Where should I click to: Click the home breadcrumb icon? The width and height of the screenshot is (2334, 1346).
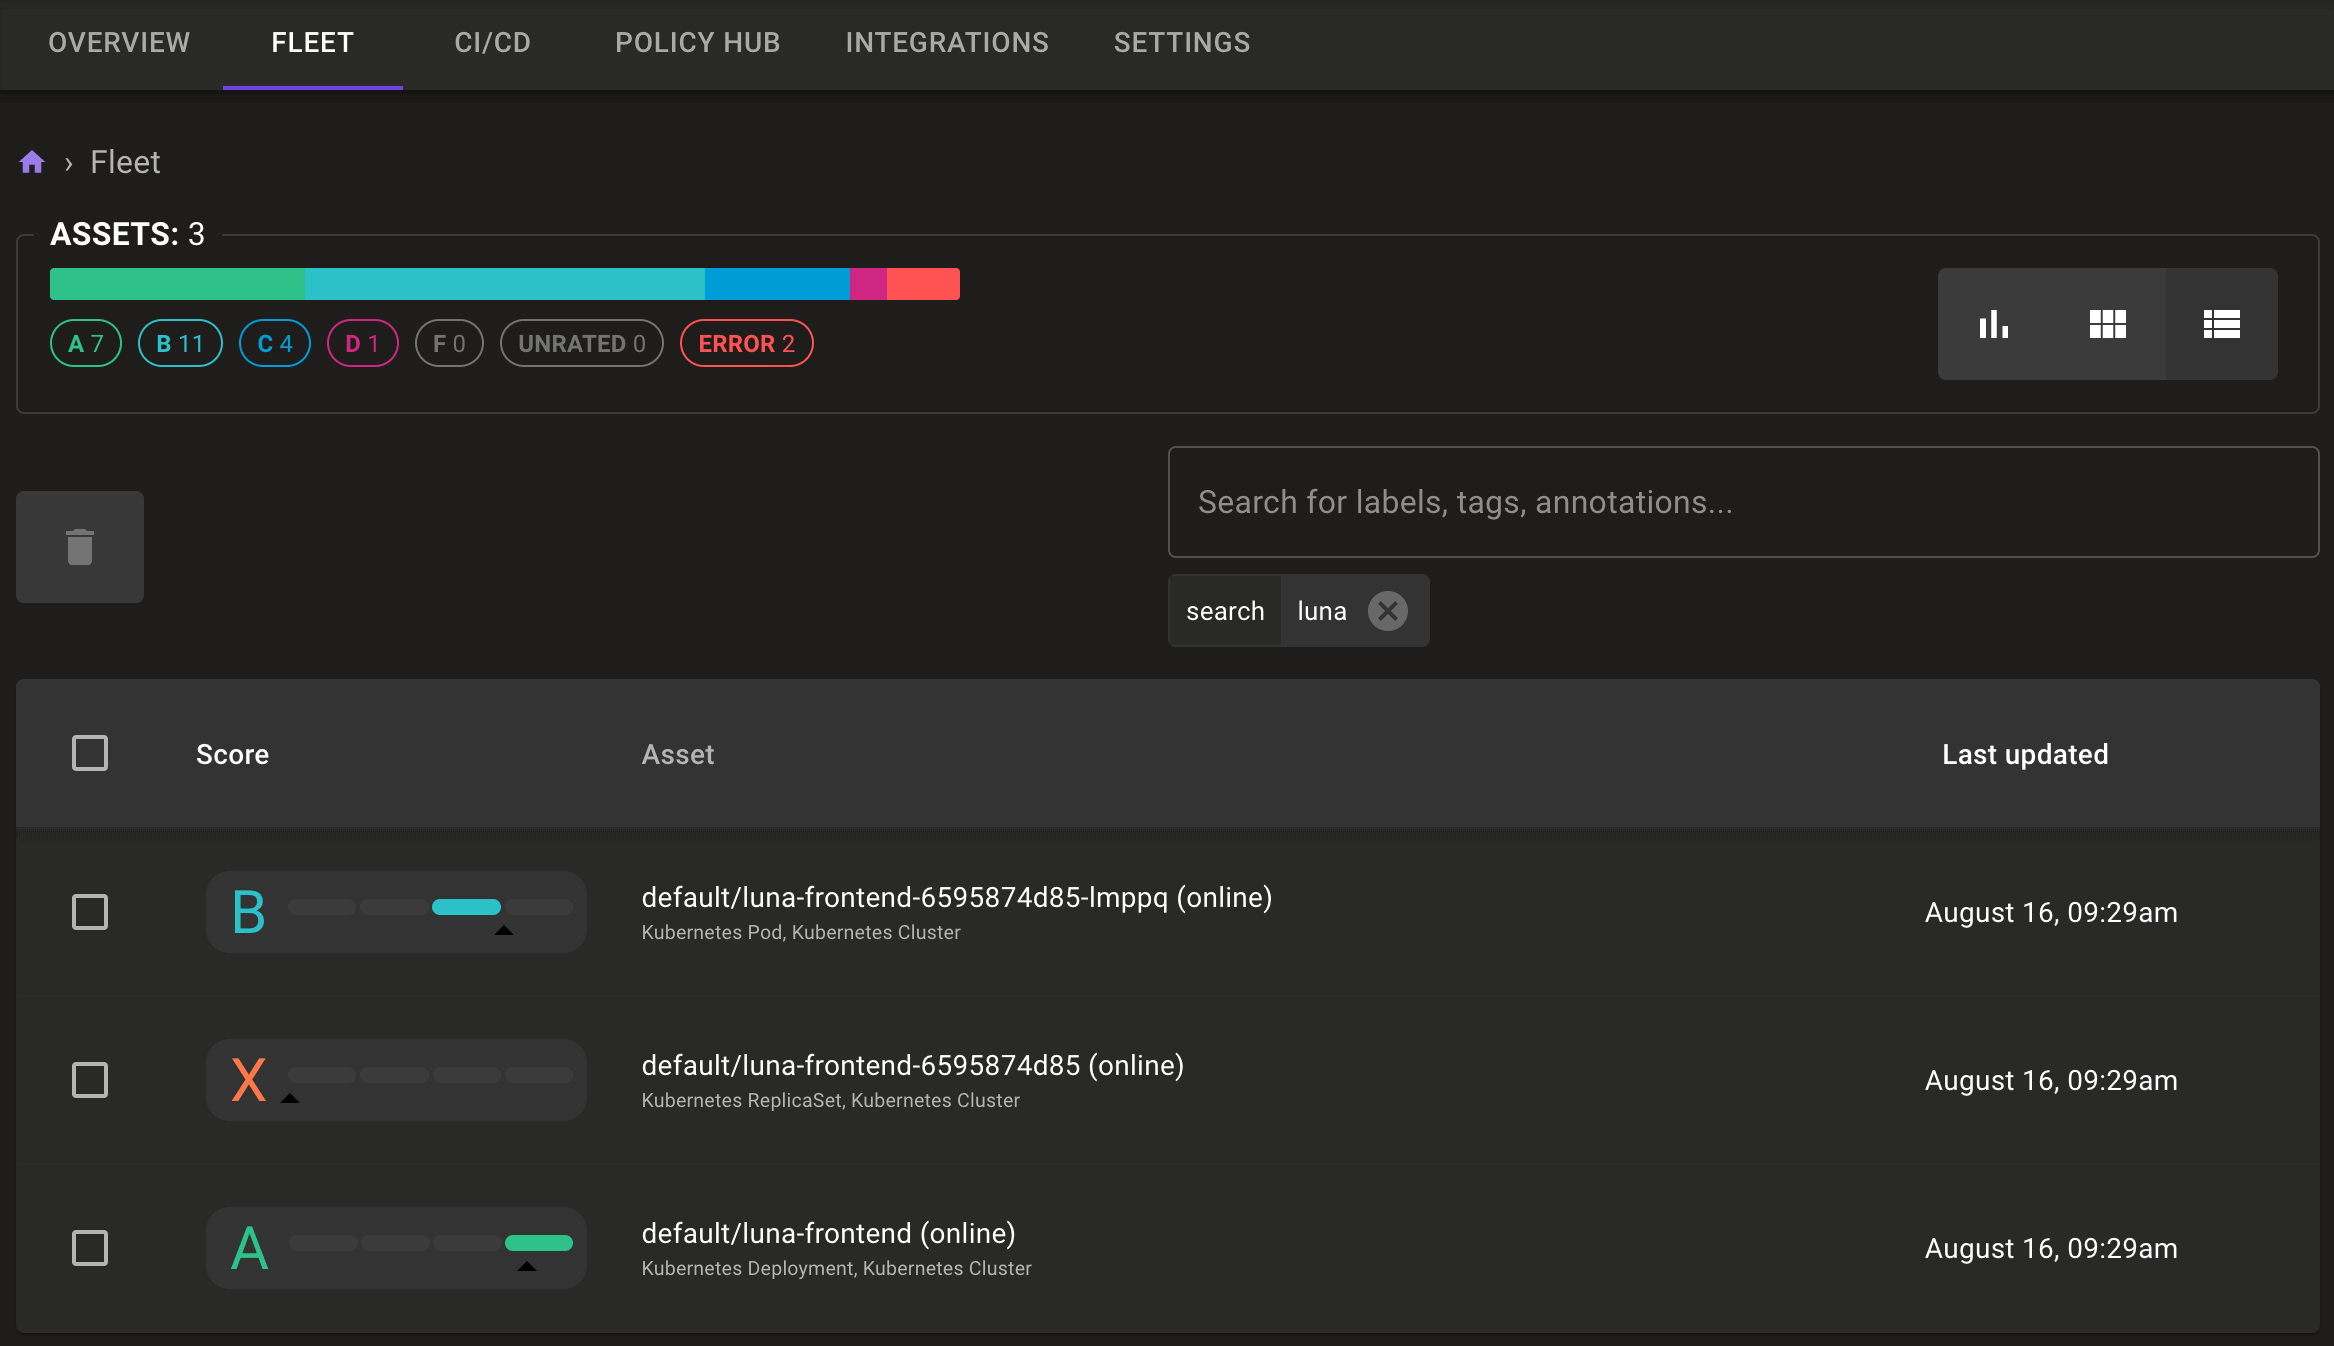click(32, 162)
